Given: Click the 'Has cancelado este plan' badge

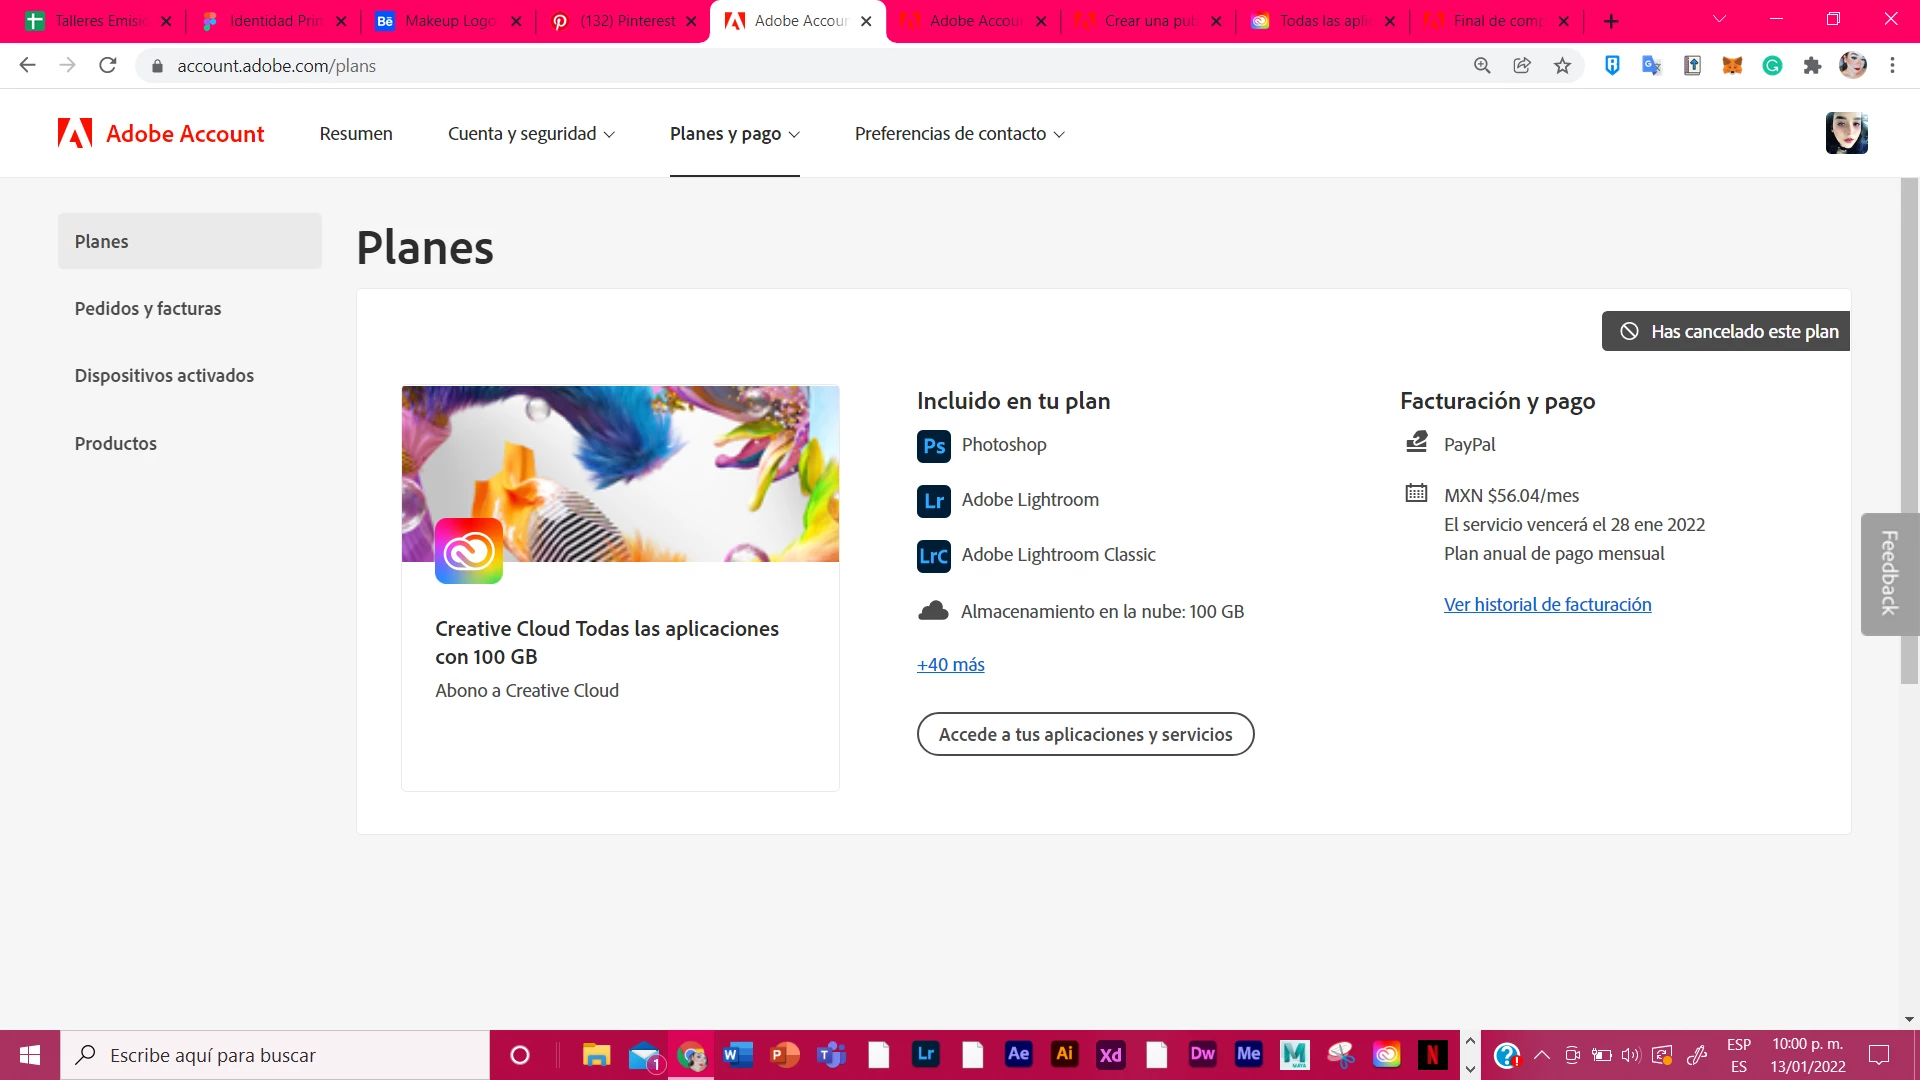Looking at the screenshot, I should pyautogui.click(x=1726, y=331).
